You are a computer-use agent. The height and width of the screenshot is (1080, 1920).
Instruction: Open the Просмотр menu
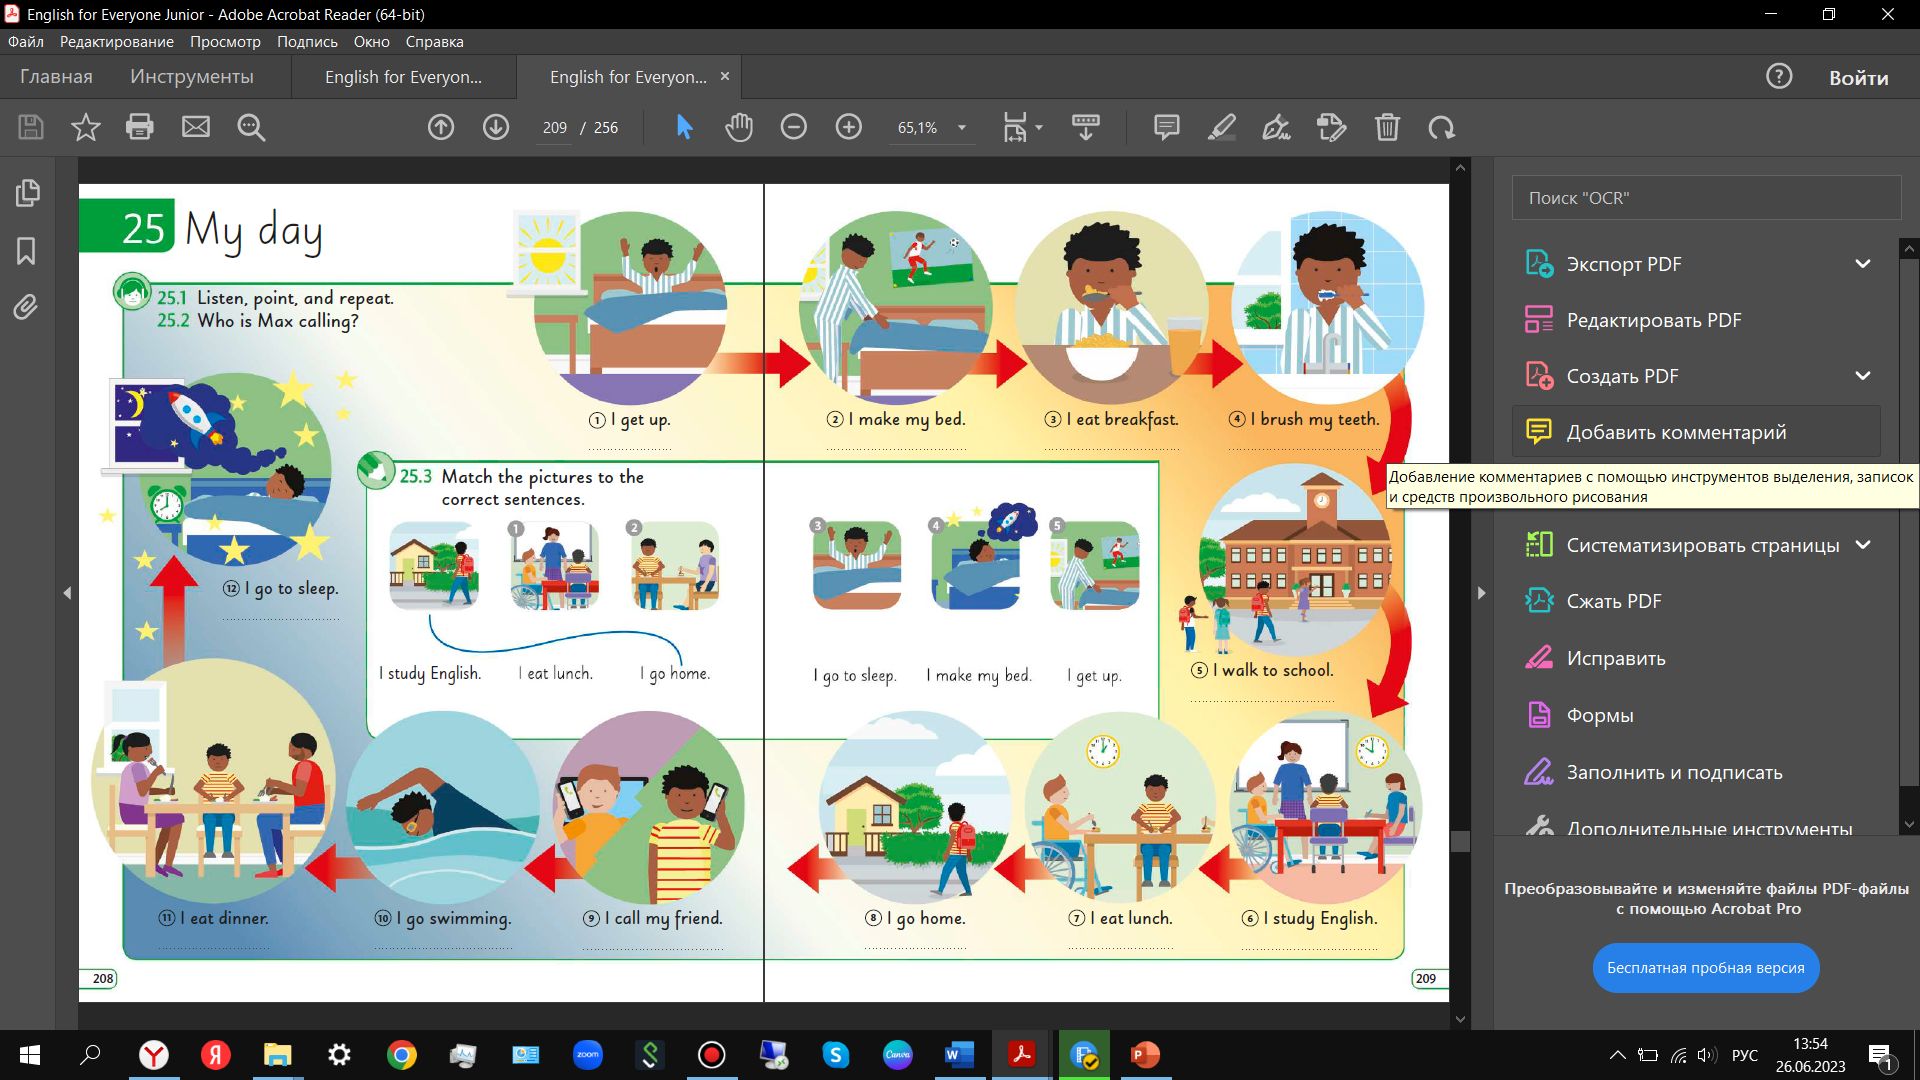[225, 42]
